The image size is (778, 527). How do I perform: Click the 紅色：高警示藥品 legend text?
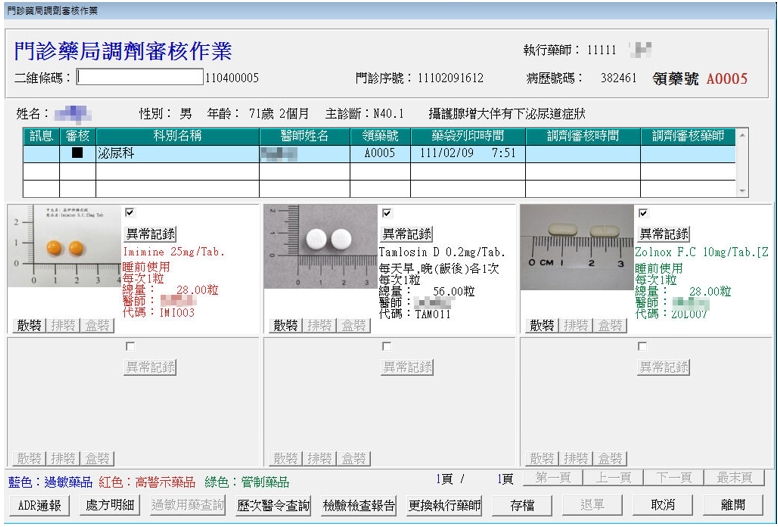coord(147,482)
